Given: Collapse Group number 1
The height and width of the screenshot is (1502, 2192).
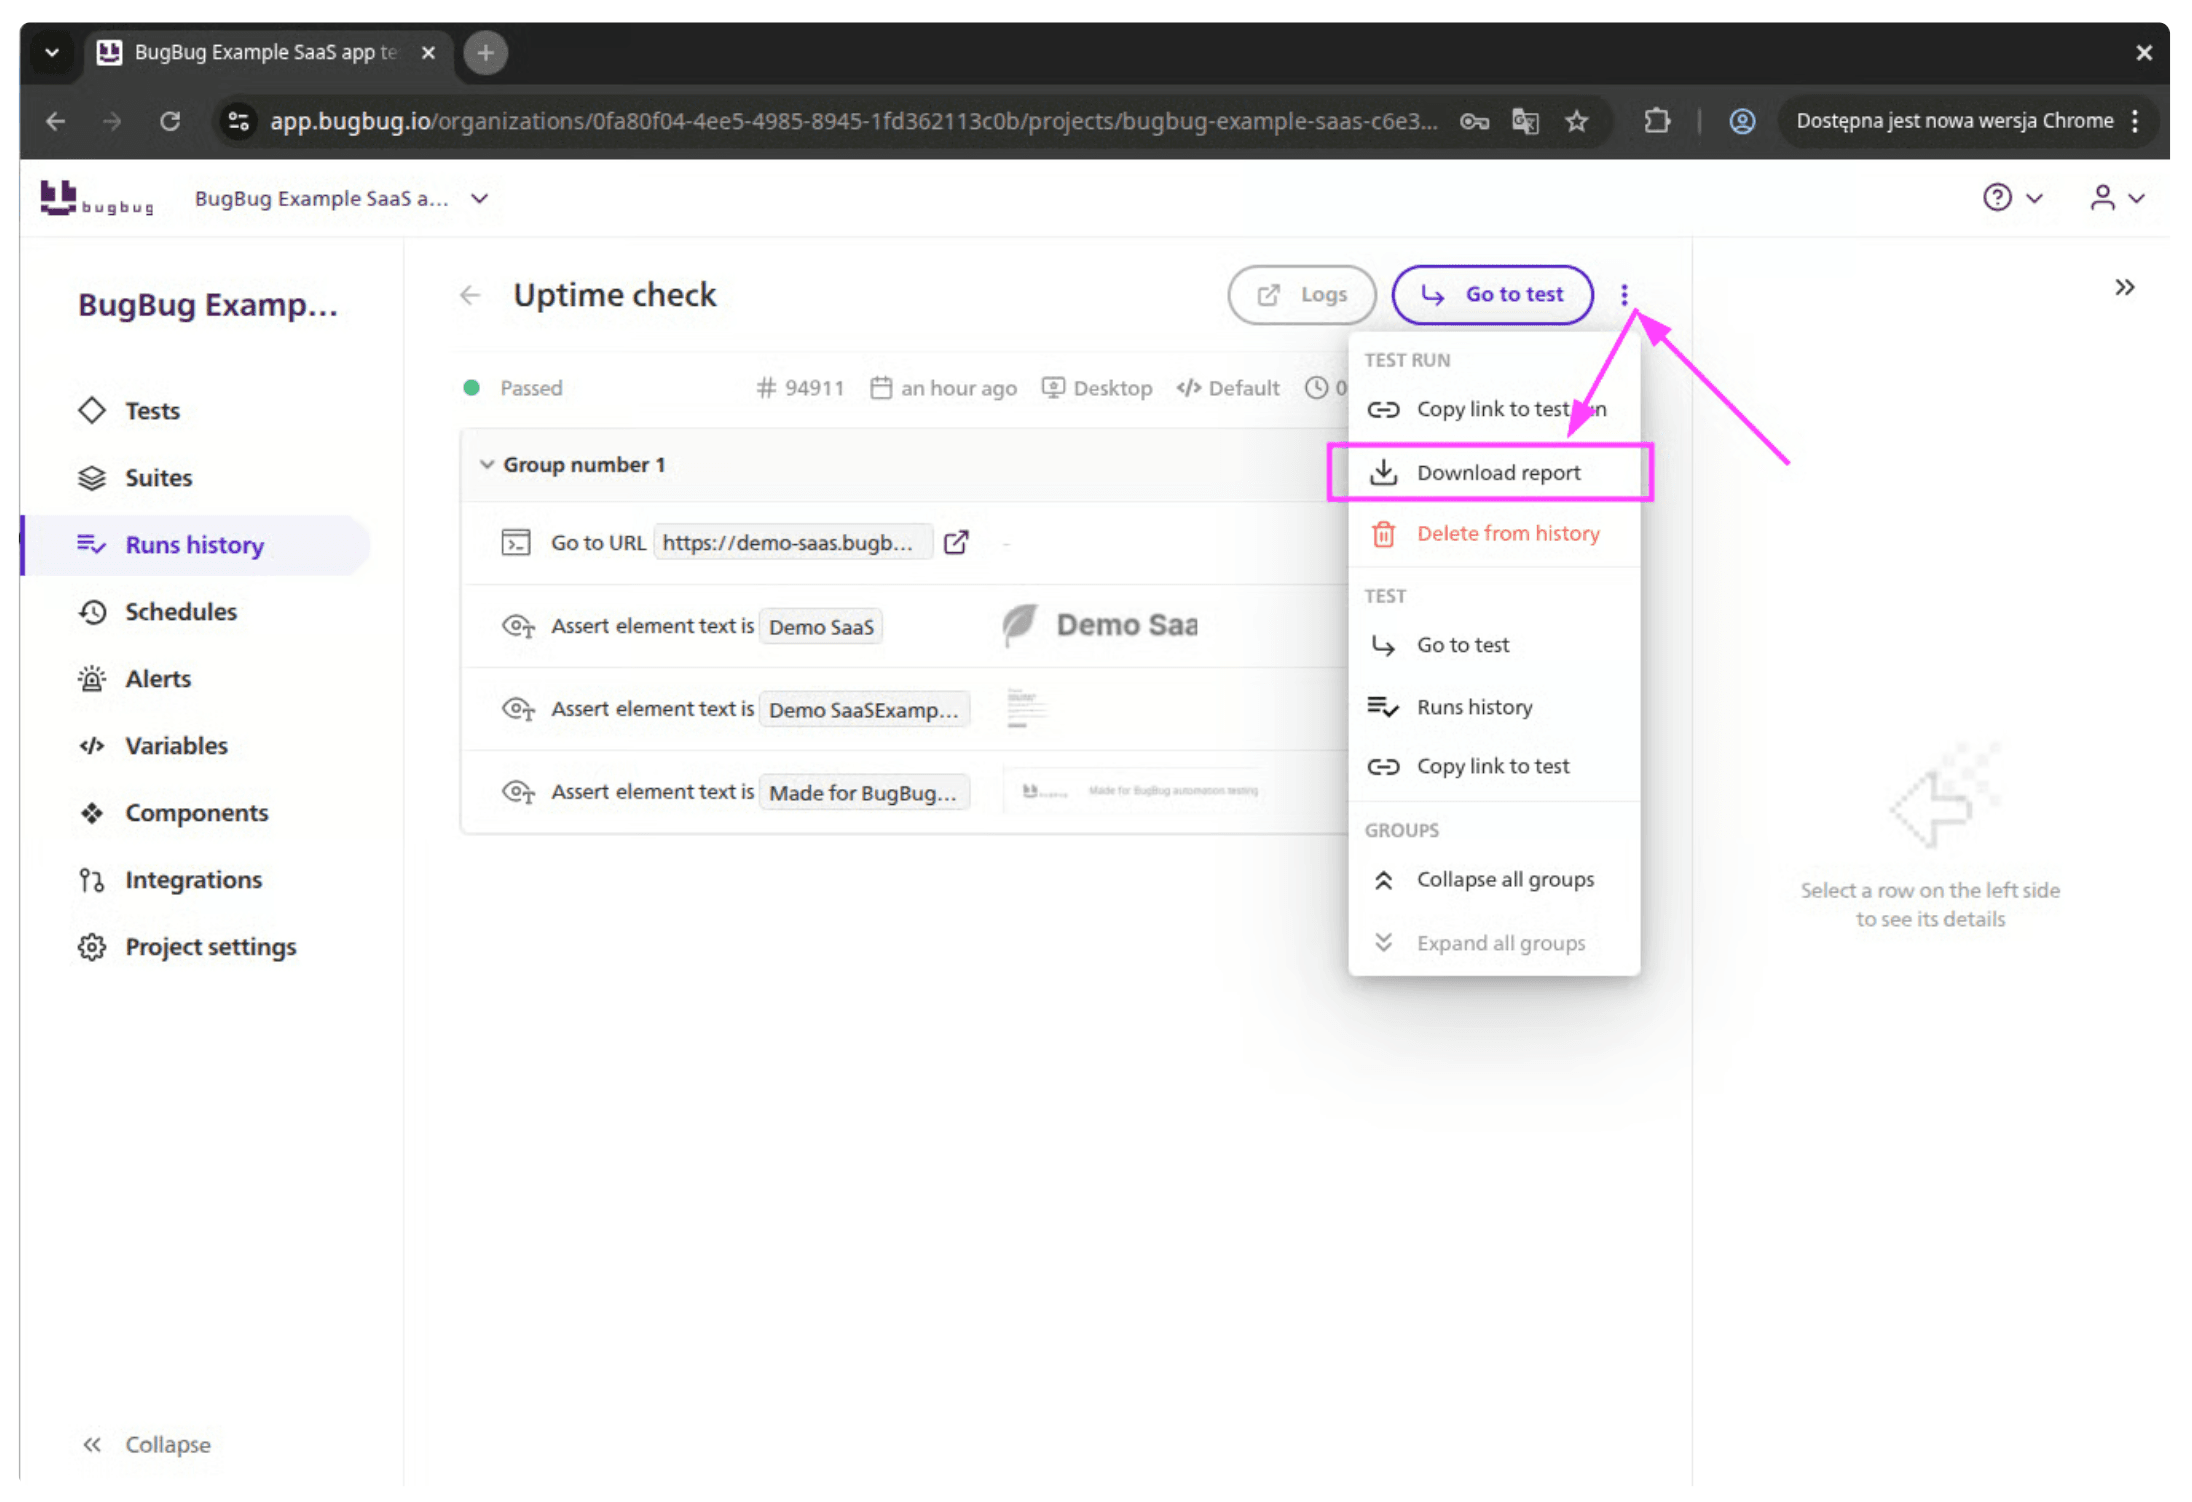Looking at the screenshot, I should coord(486,465).
